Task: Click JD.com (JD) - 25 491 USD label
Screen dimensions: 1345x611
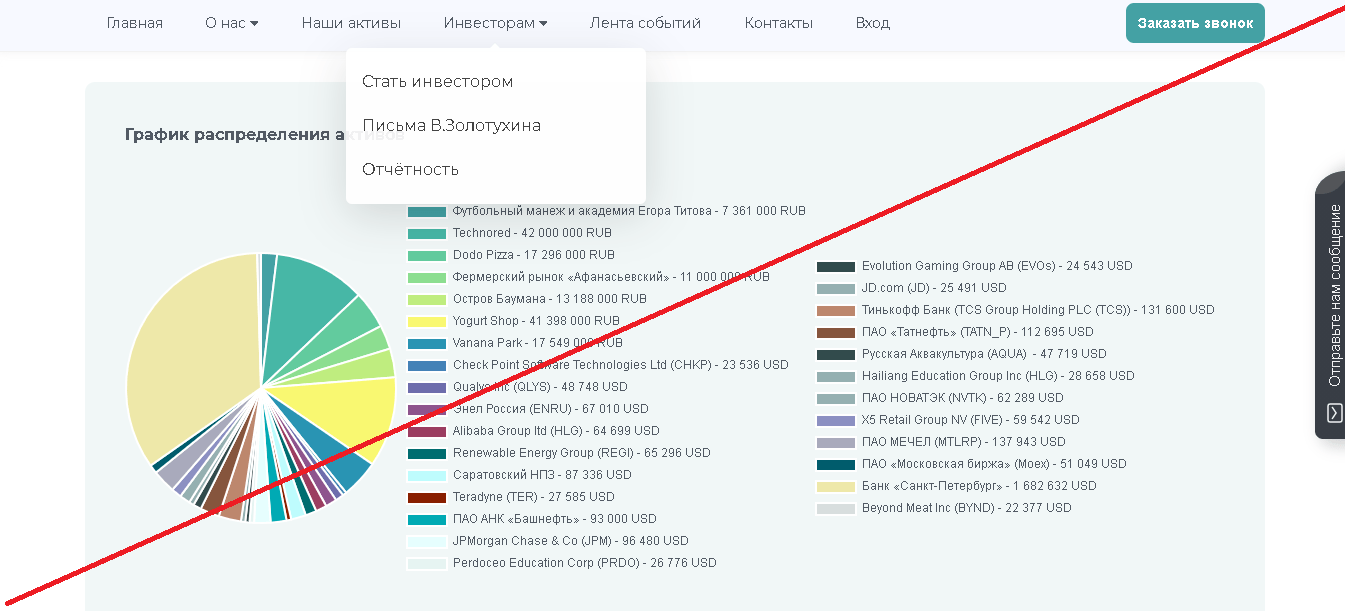Action: pyautogui.click(x=934, y=288)
